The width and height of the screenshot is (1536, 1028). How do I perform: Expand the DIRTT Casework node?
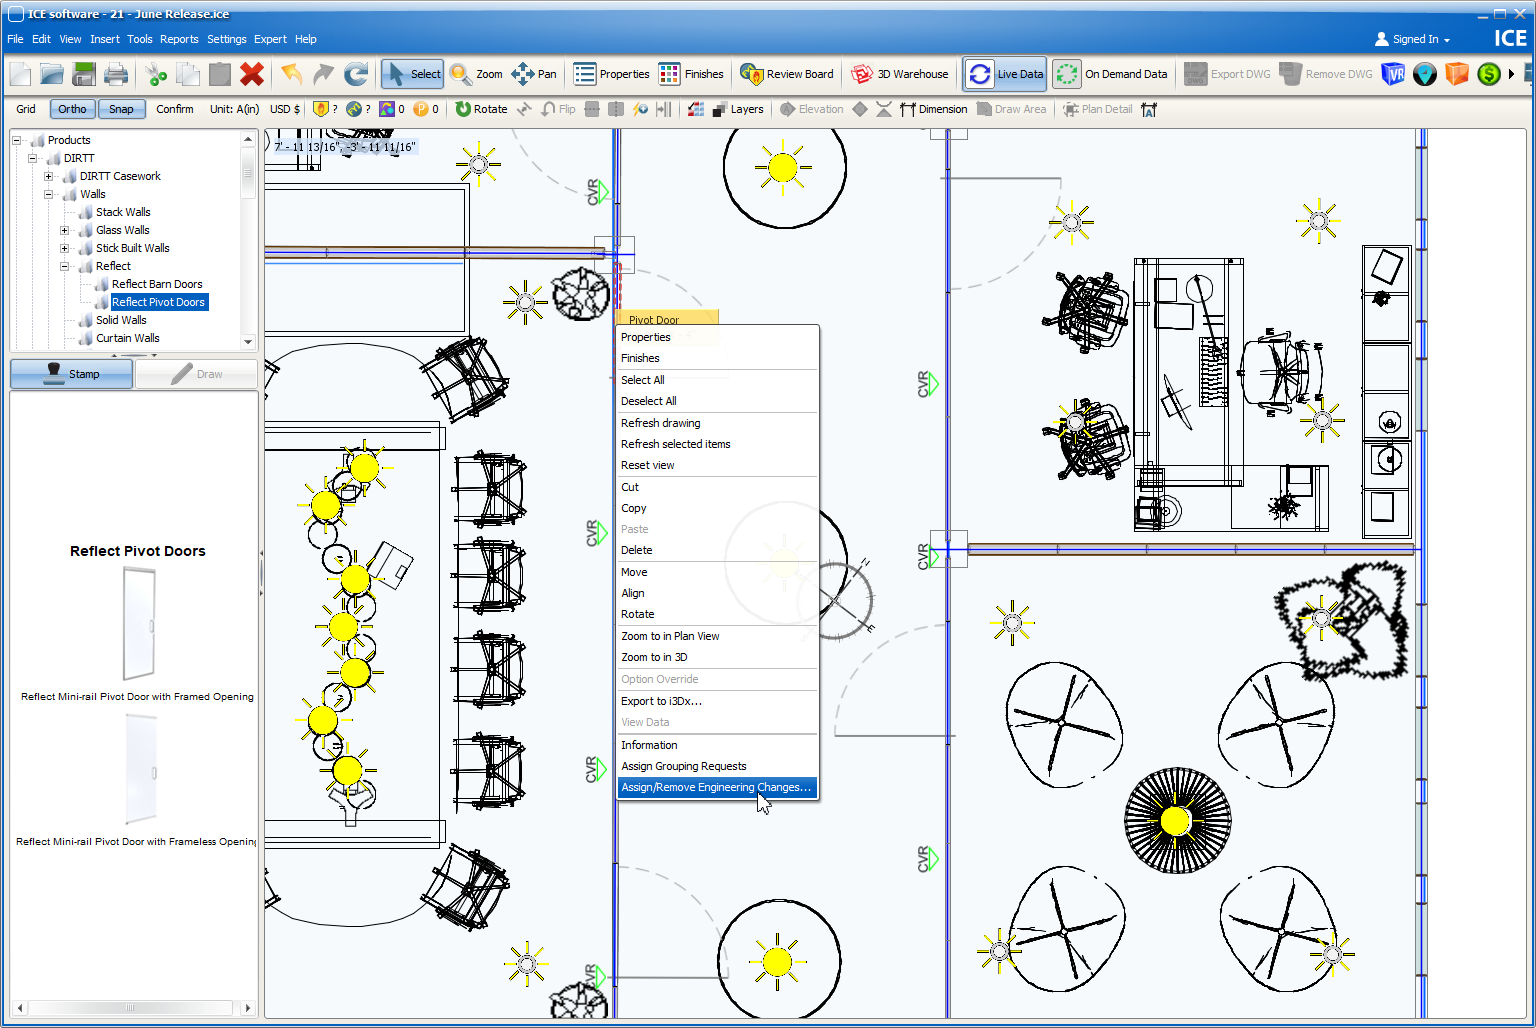click(49, 176)
